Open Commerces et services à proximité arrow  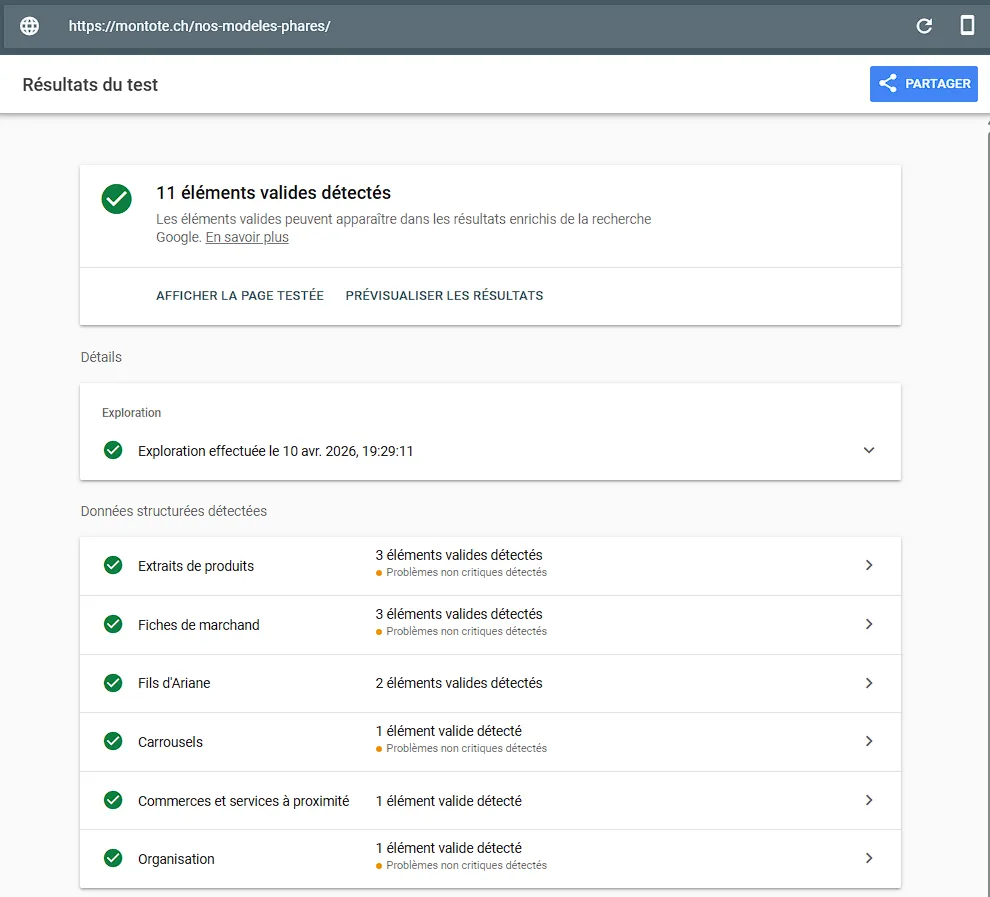tap(868, 800)
